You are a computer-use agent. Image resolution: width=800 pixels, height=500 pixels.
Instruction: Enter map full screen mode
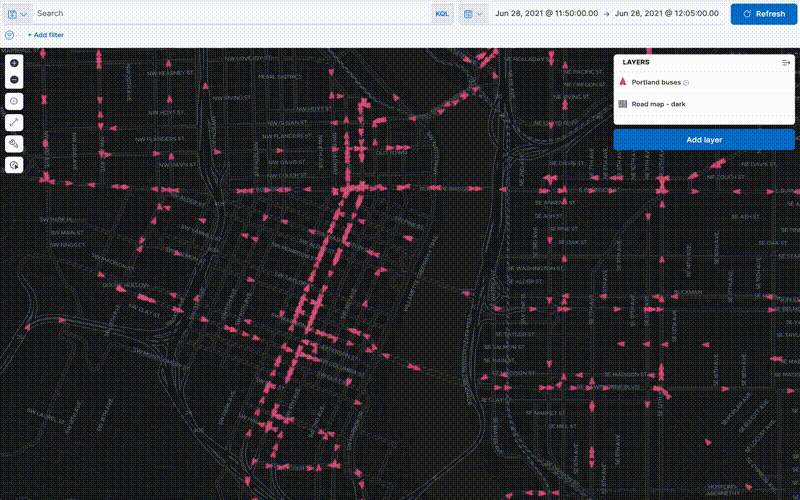[x=14, y=122]
